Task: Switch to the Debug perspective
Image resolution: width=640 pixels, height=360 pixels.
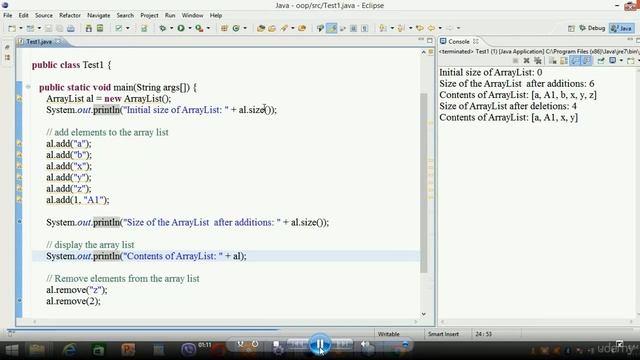Action: tap(592, 28)
